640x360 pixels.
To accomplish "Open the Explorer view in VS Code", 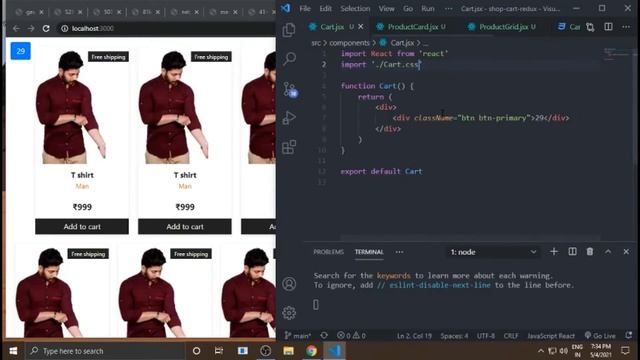I will click(x=289, y=30).
